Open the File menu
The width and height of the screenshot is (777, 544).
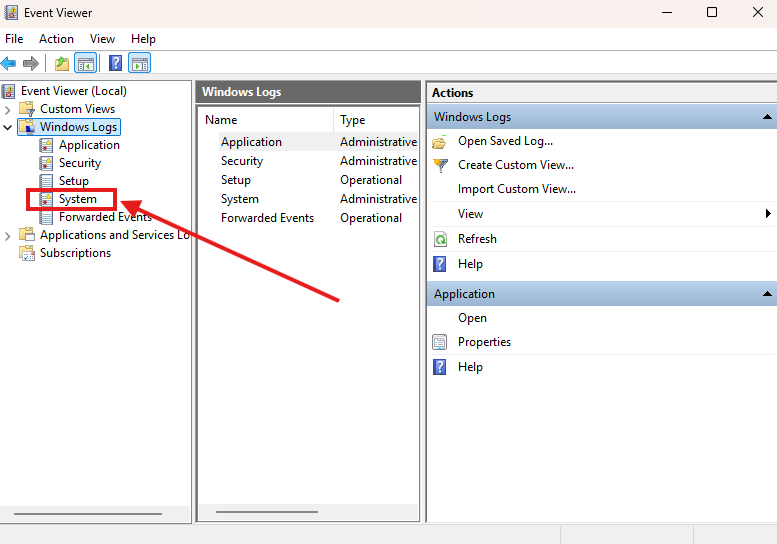[14, 39]
